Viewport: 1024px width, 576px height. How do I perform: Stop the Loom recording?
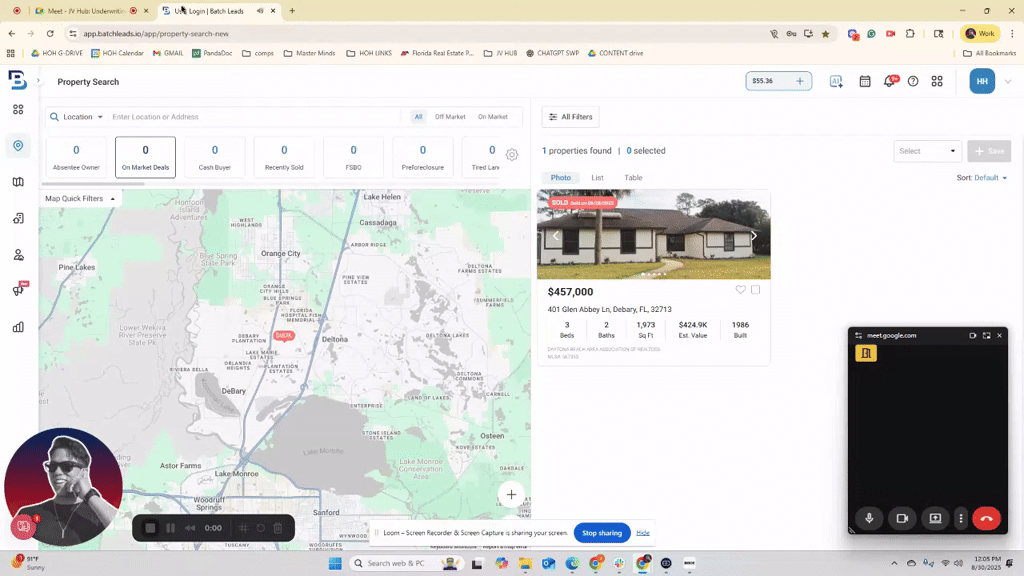[150, 528]
